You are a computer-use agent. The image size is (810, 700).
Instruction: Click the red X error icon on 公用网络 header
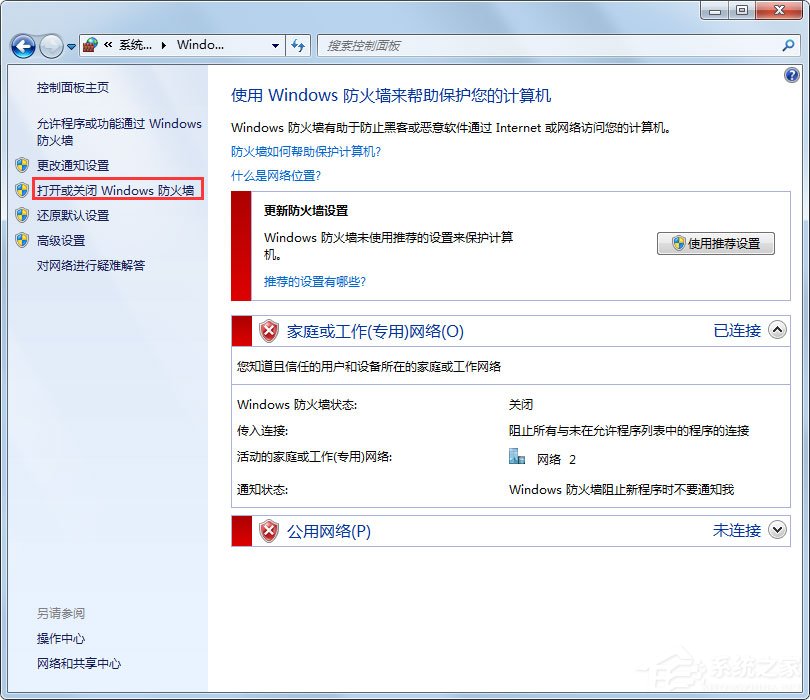(268, 531)
